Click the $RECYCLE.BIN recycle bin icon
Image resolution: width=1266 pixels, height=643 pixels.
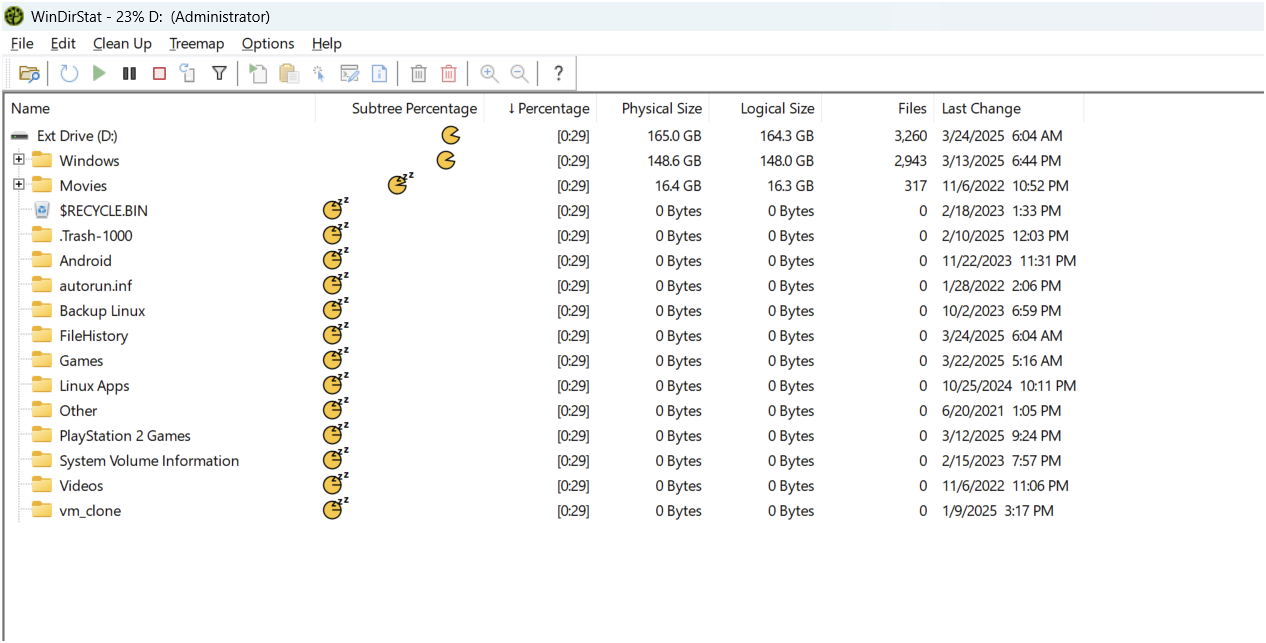[42, 210]
